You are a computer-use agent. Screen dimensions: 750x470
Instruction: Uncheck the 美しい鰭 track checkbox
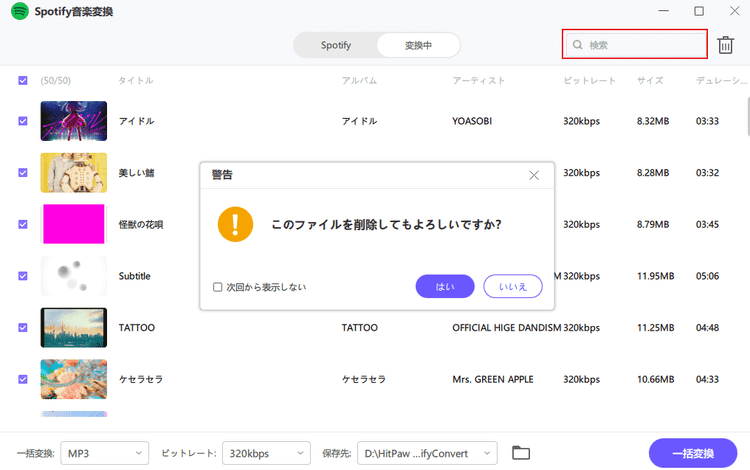point(22,173)
